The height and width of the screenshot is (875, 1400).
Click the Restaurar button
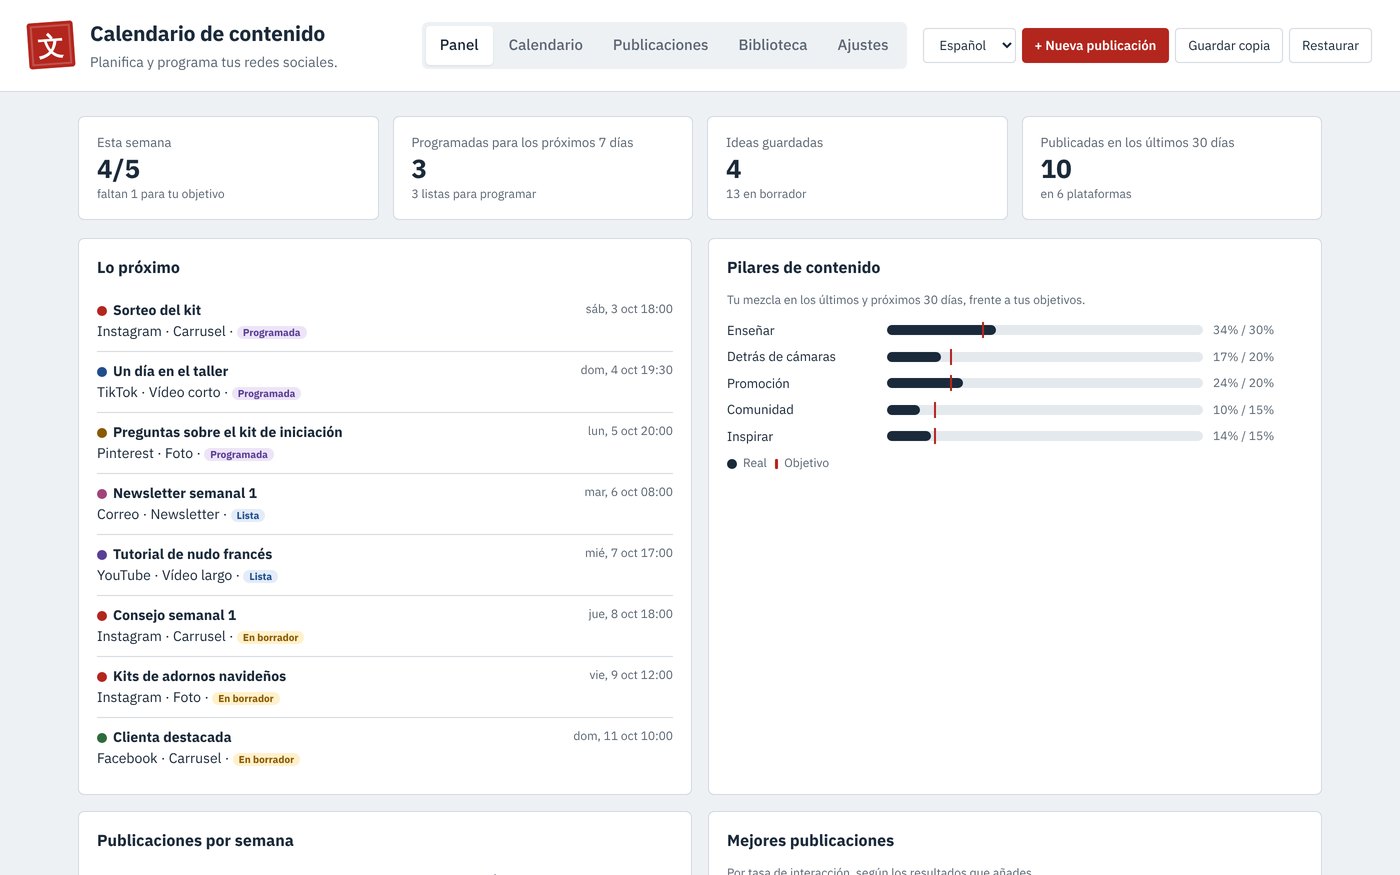click(x=1330, y=45)
